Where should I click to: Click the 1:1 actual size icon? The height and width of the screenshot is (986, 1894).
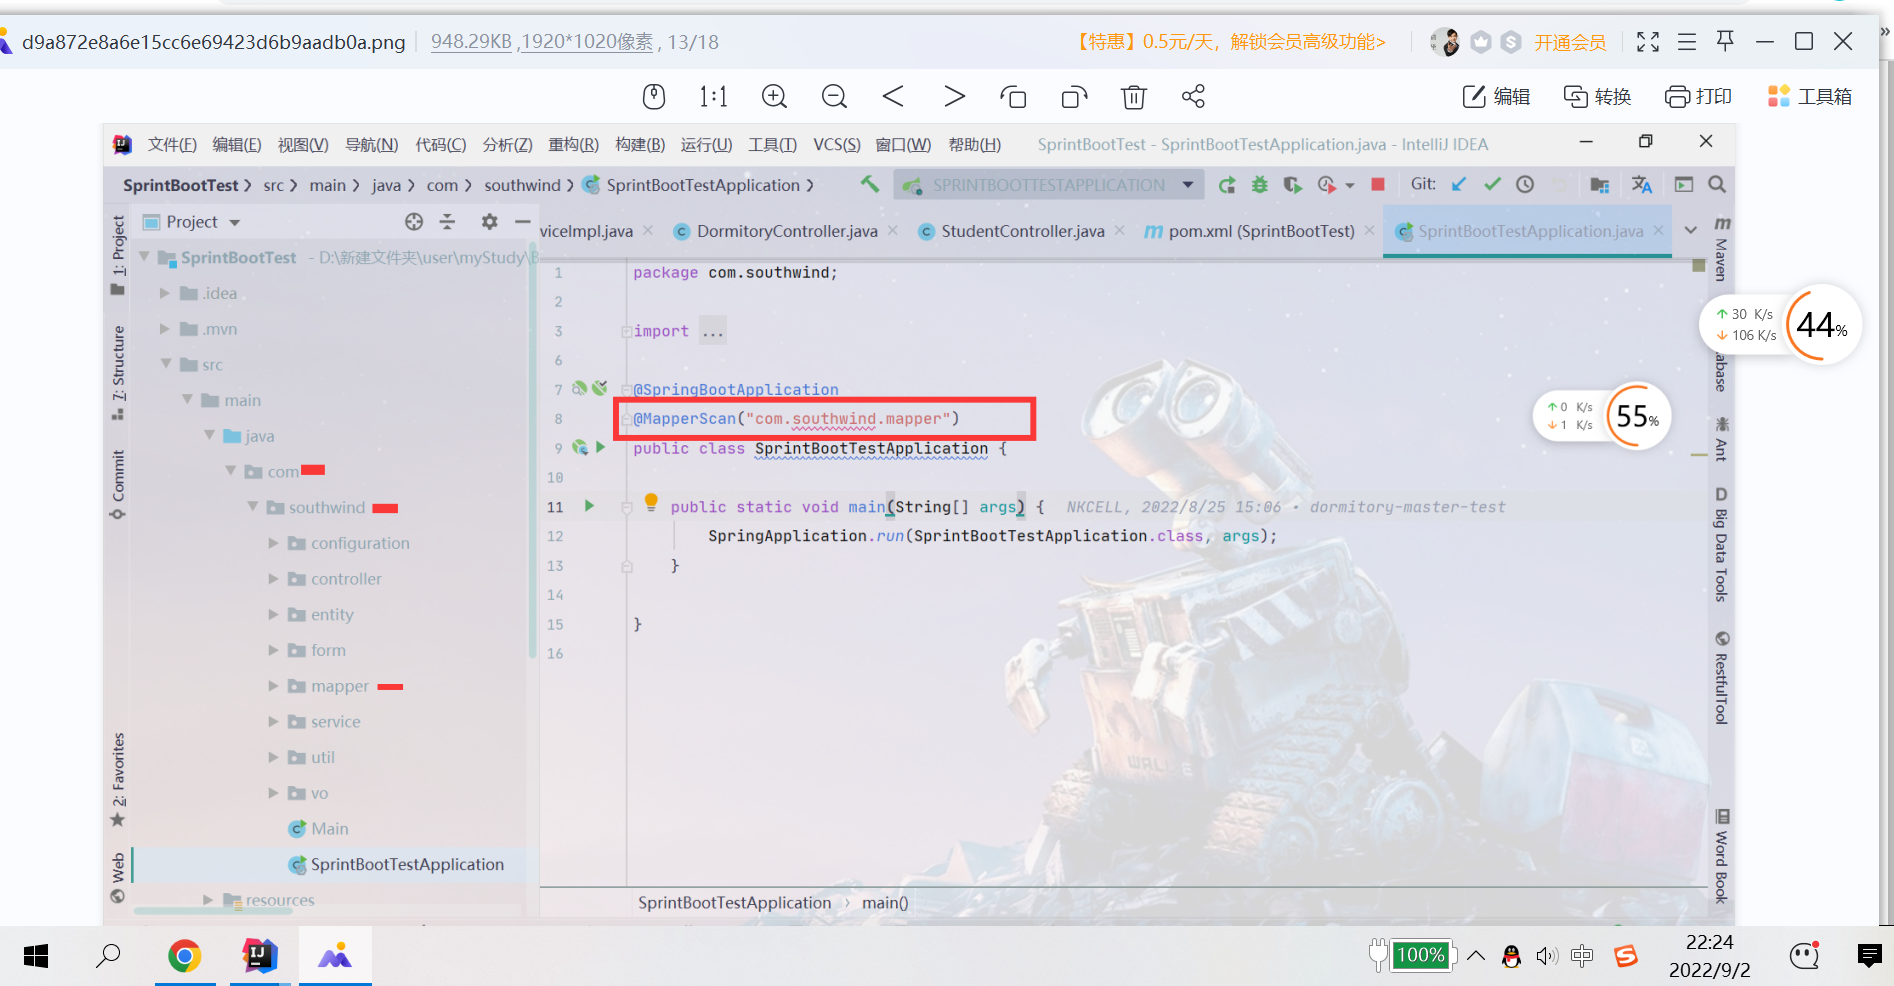click(x=713, y=96)
